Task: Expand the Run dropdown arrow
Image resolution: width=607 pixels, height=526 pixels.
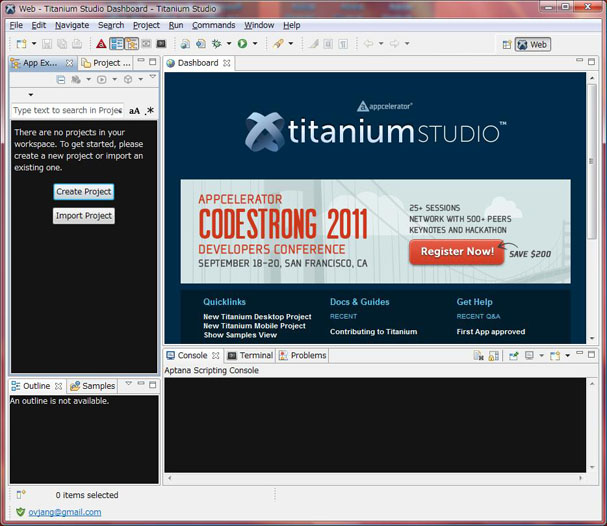Action: [x=255, y=43]
